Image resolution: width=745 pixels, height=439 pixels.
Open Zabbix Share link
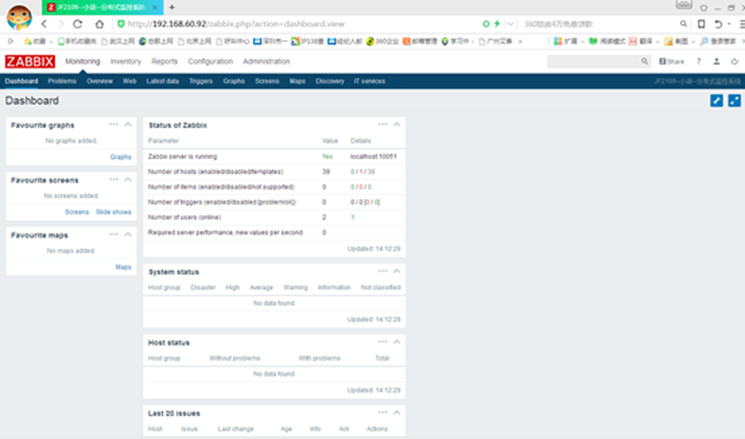pos(671,61)
